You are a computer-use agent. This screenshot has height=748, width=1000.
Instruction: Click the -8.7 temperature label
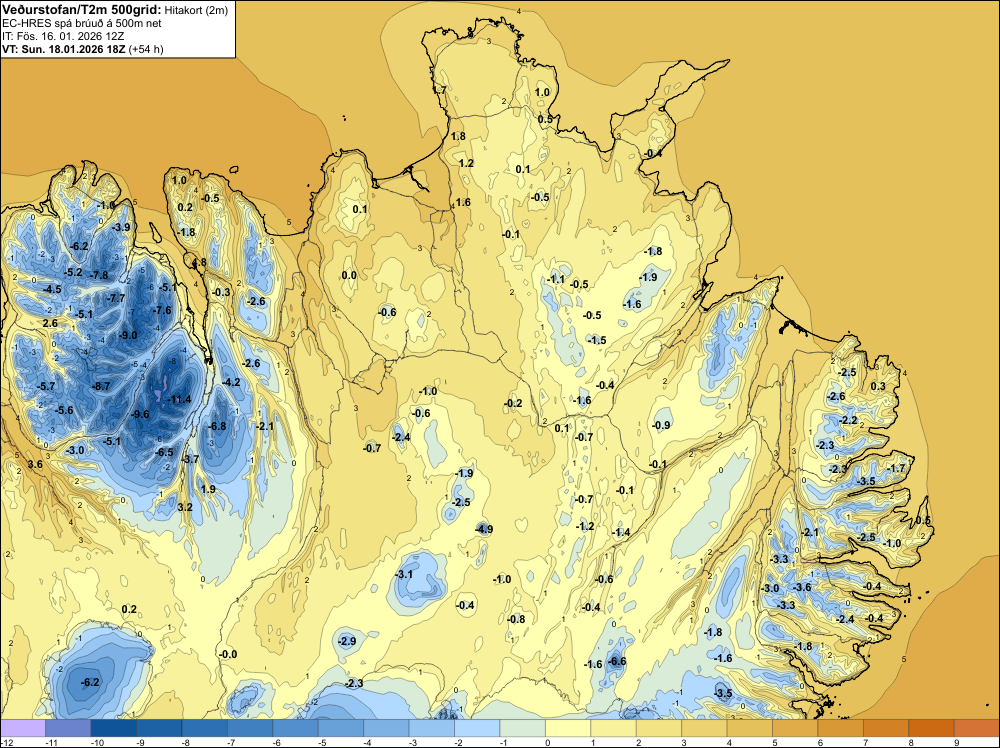point(101,386)
